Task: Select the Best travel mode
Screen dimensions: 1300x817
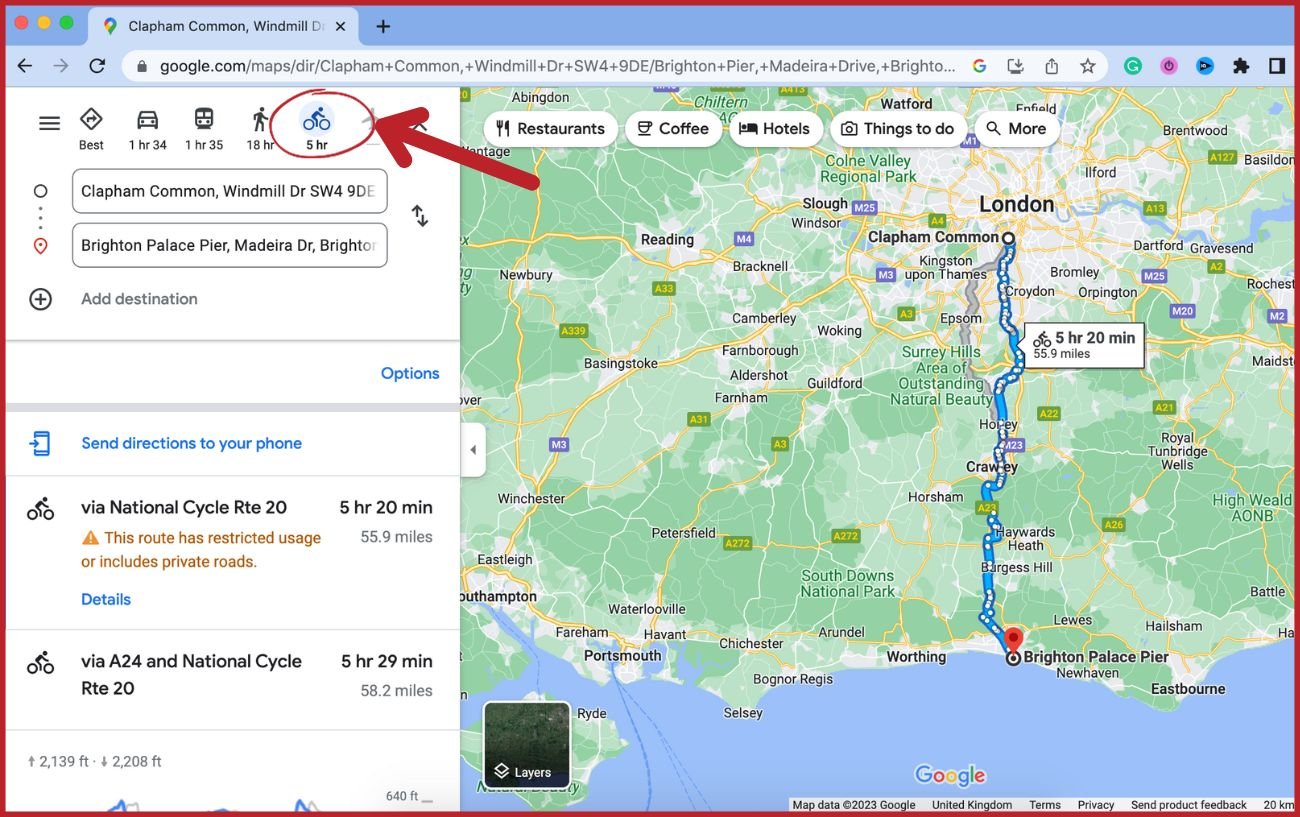Action: 91,129
